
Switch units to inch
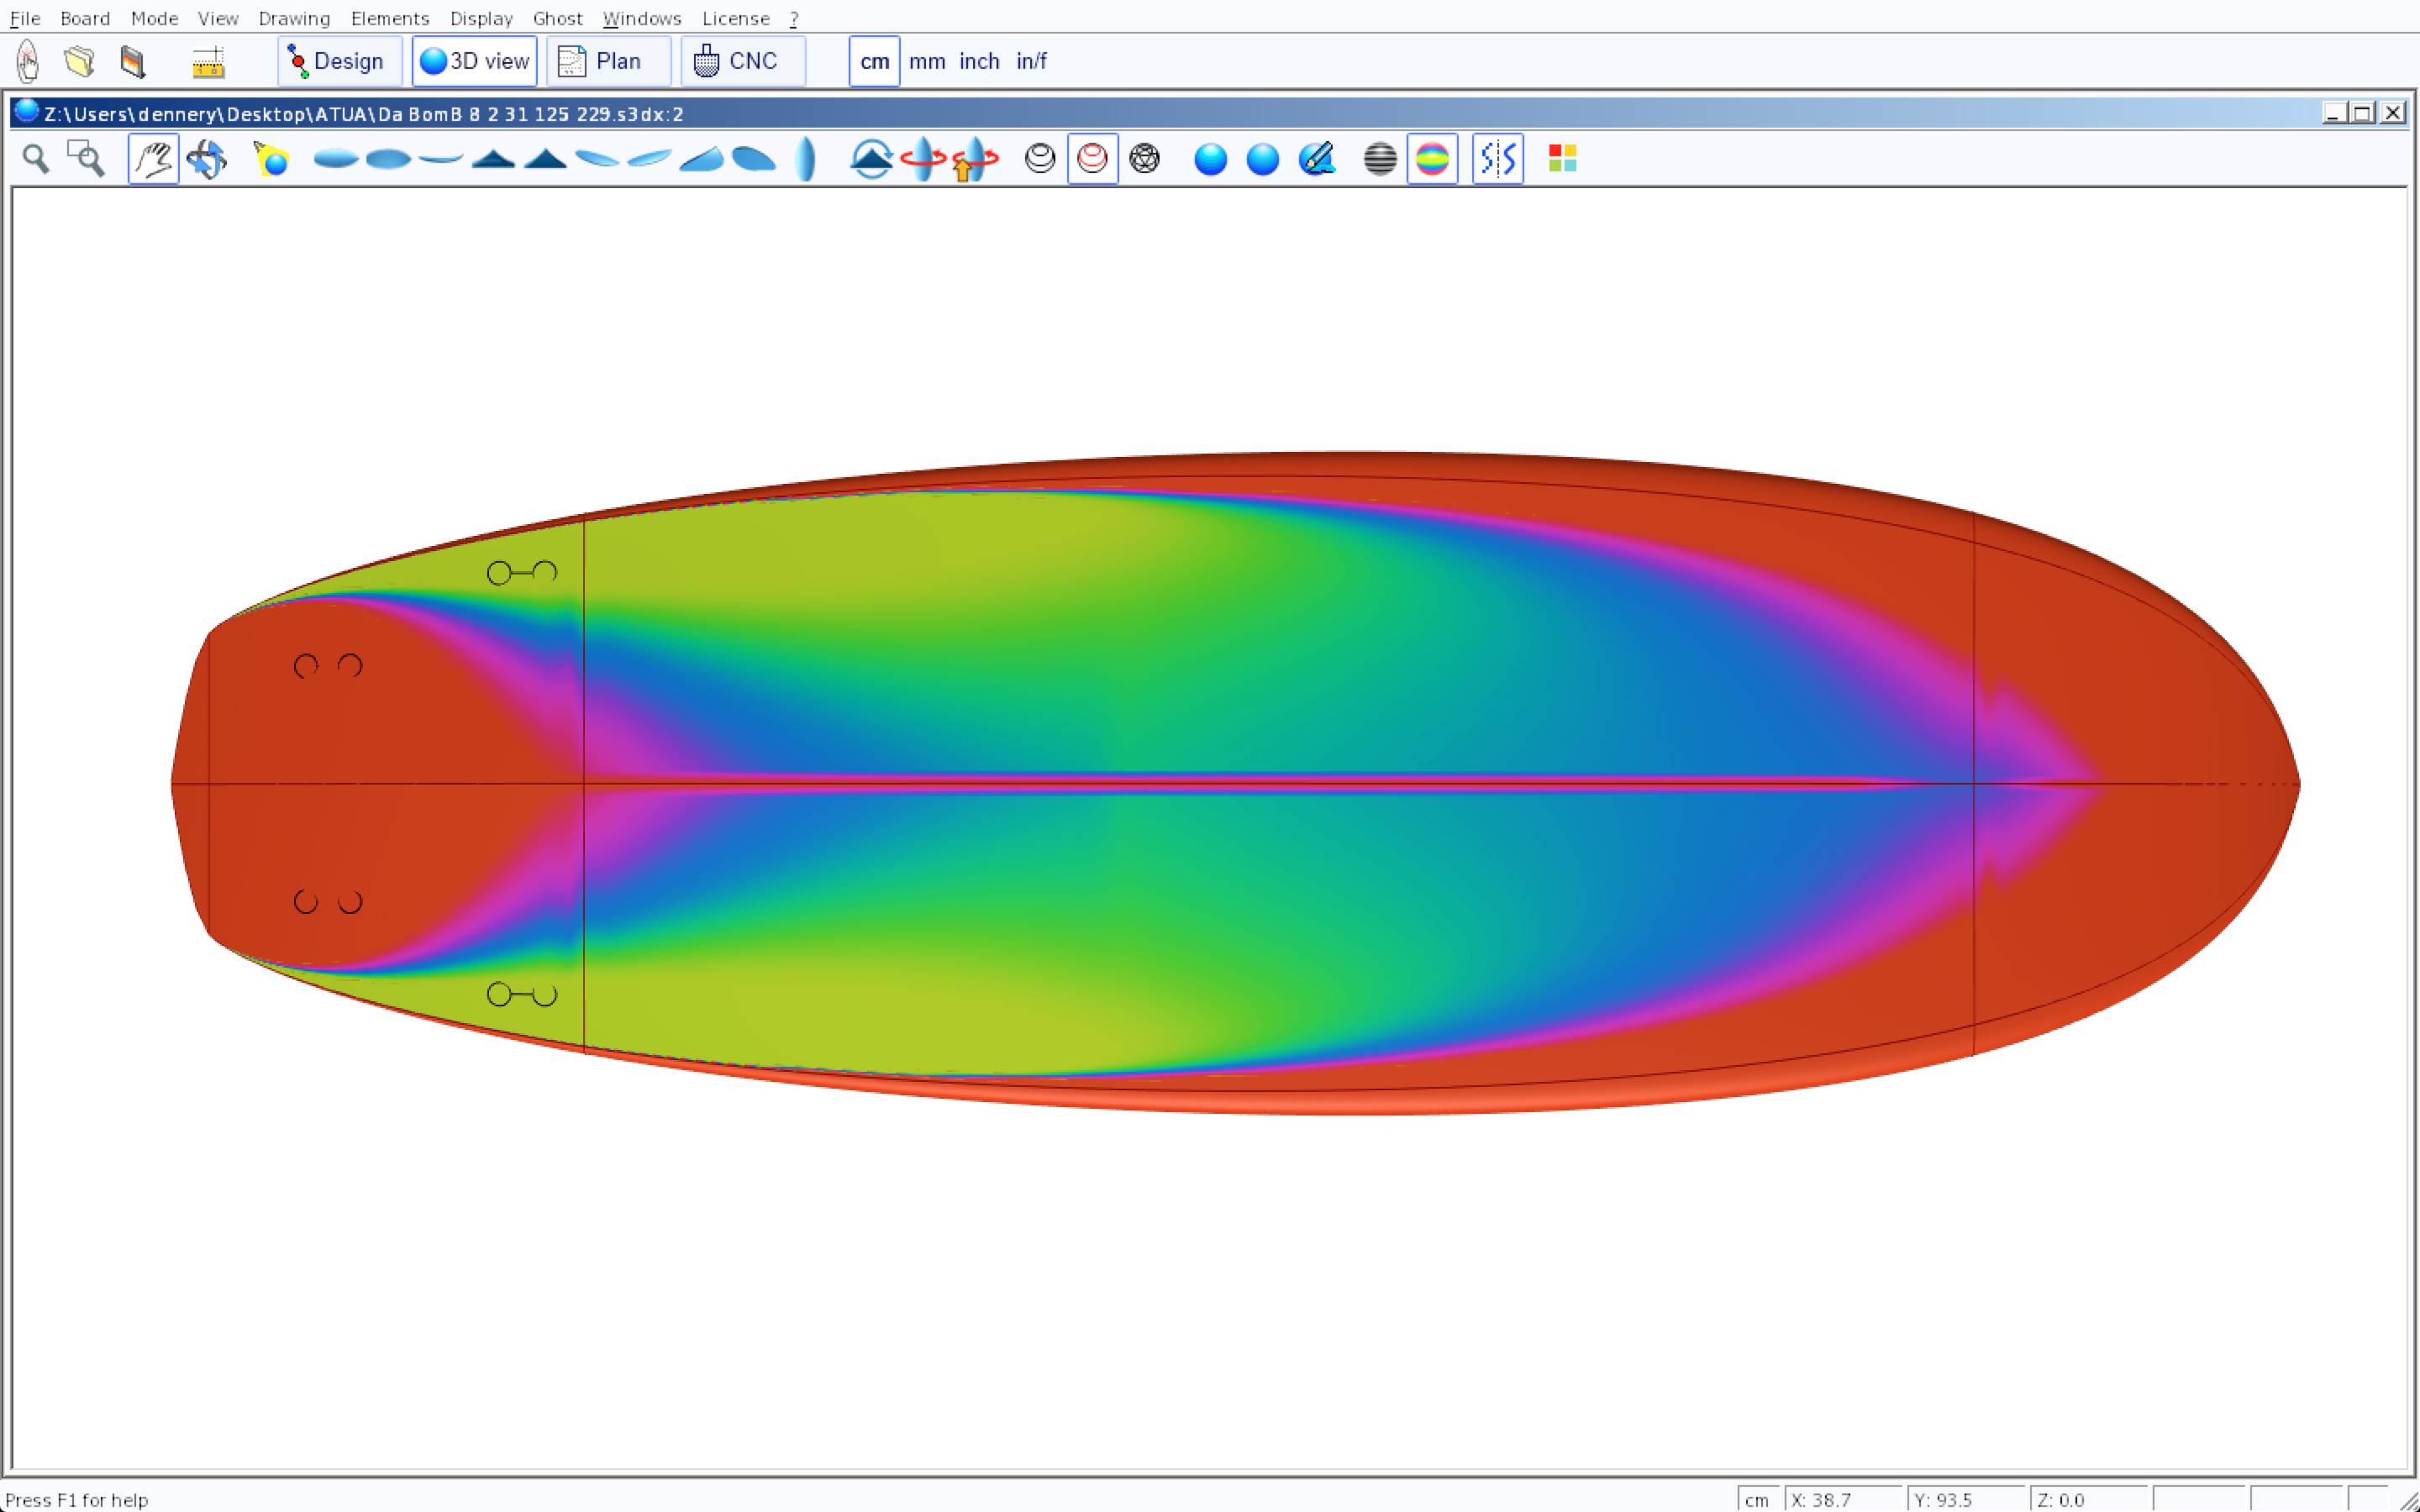(x=979, y=62)
